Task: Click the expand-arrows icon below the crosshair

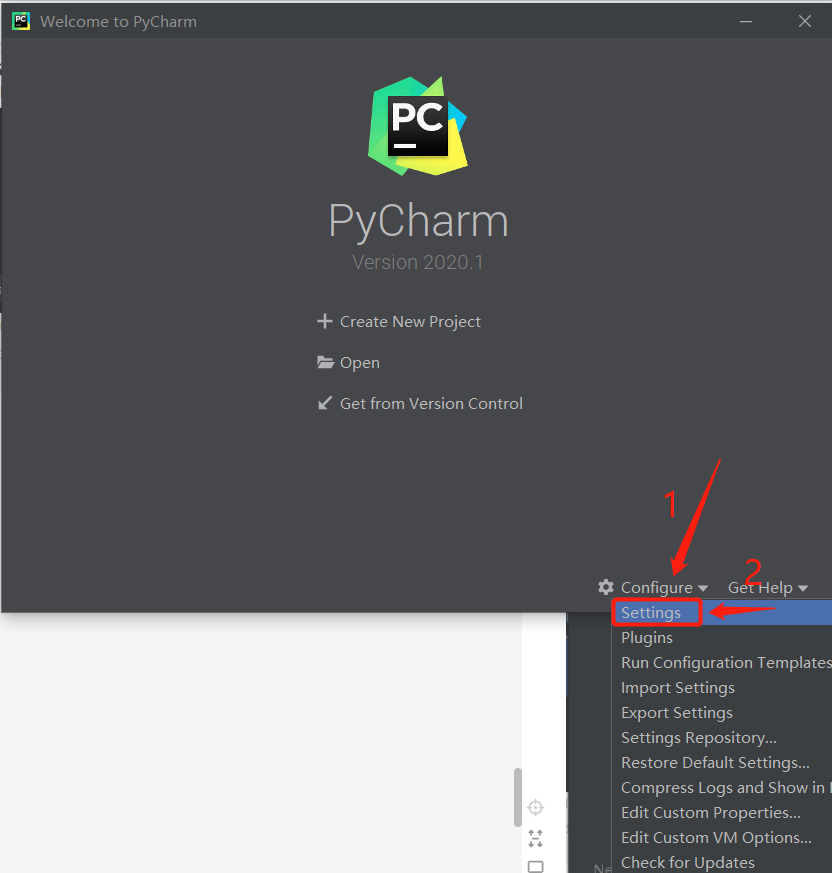Action: coord(535,838)
